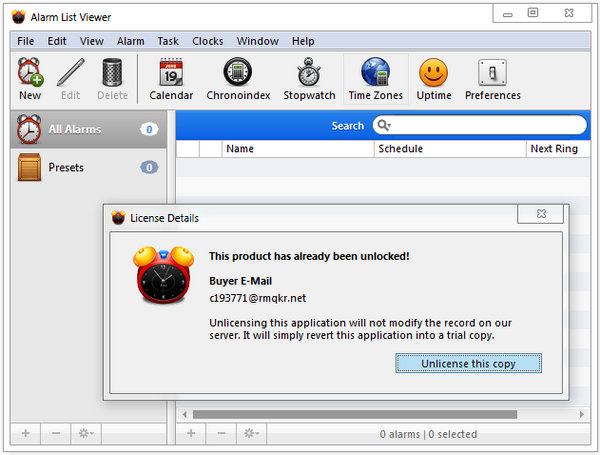Open the Chronoindex tool

coord(237,79)
